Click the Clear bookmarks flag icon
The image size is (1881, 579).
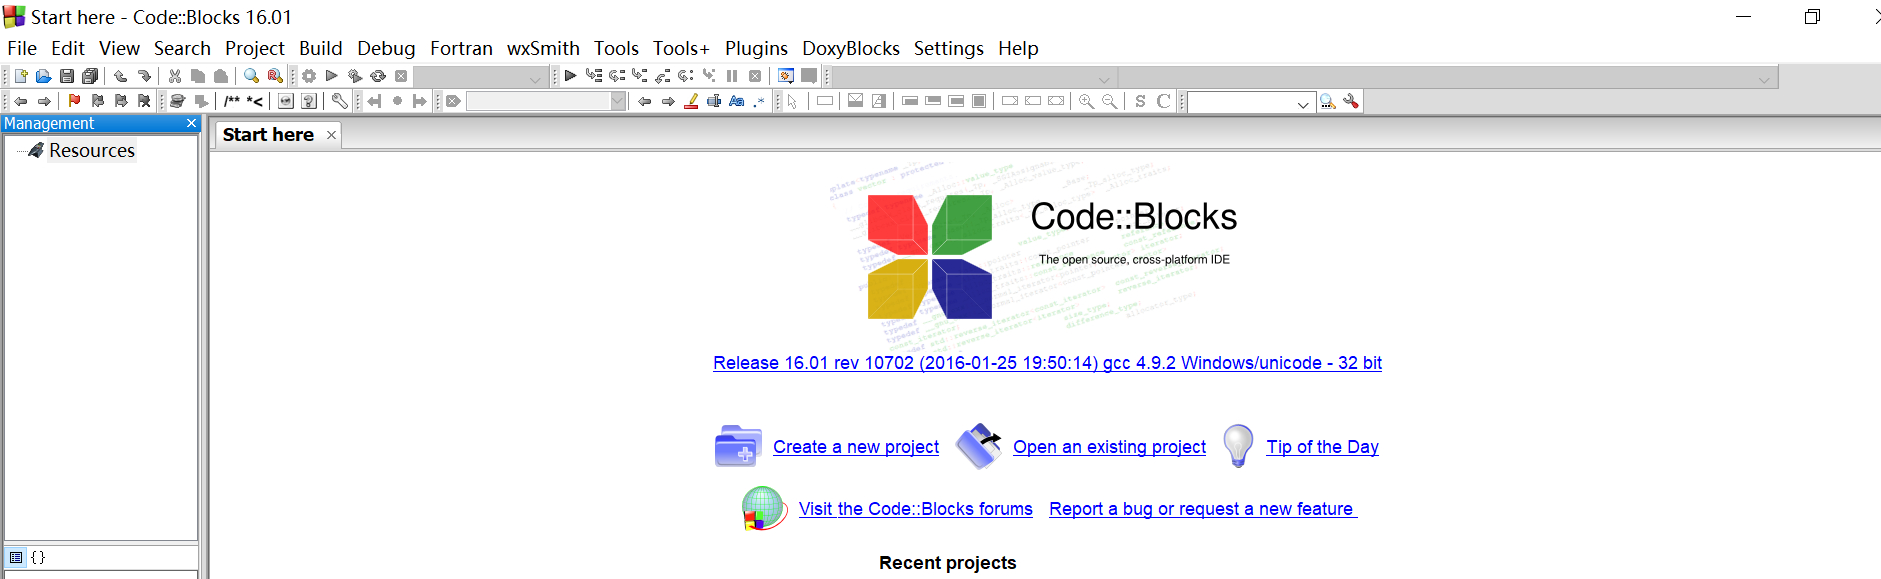pyautogui.click(x=144, y=101)
